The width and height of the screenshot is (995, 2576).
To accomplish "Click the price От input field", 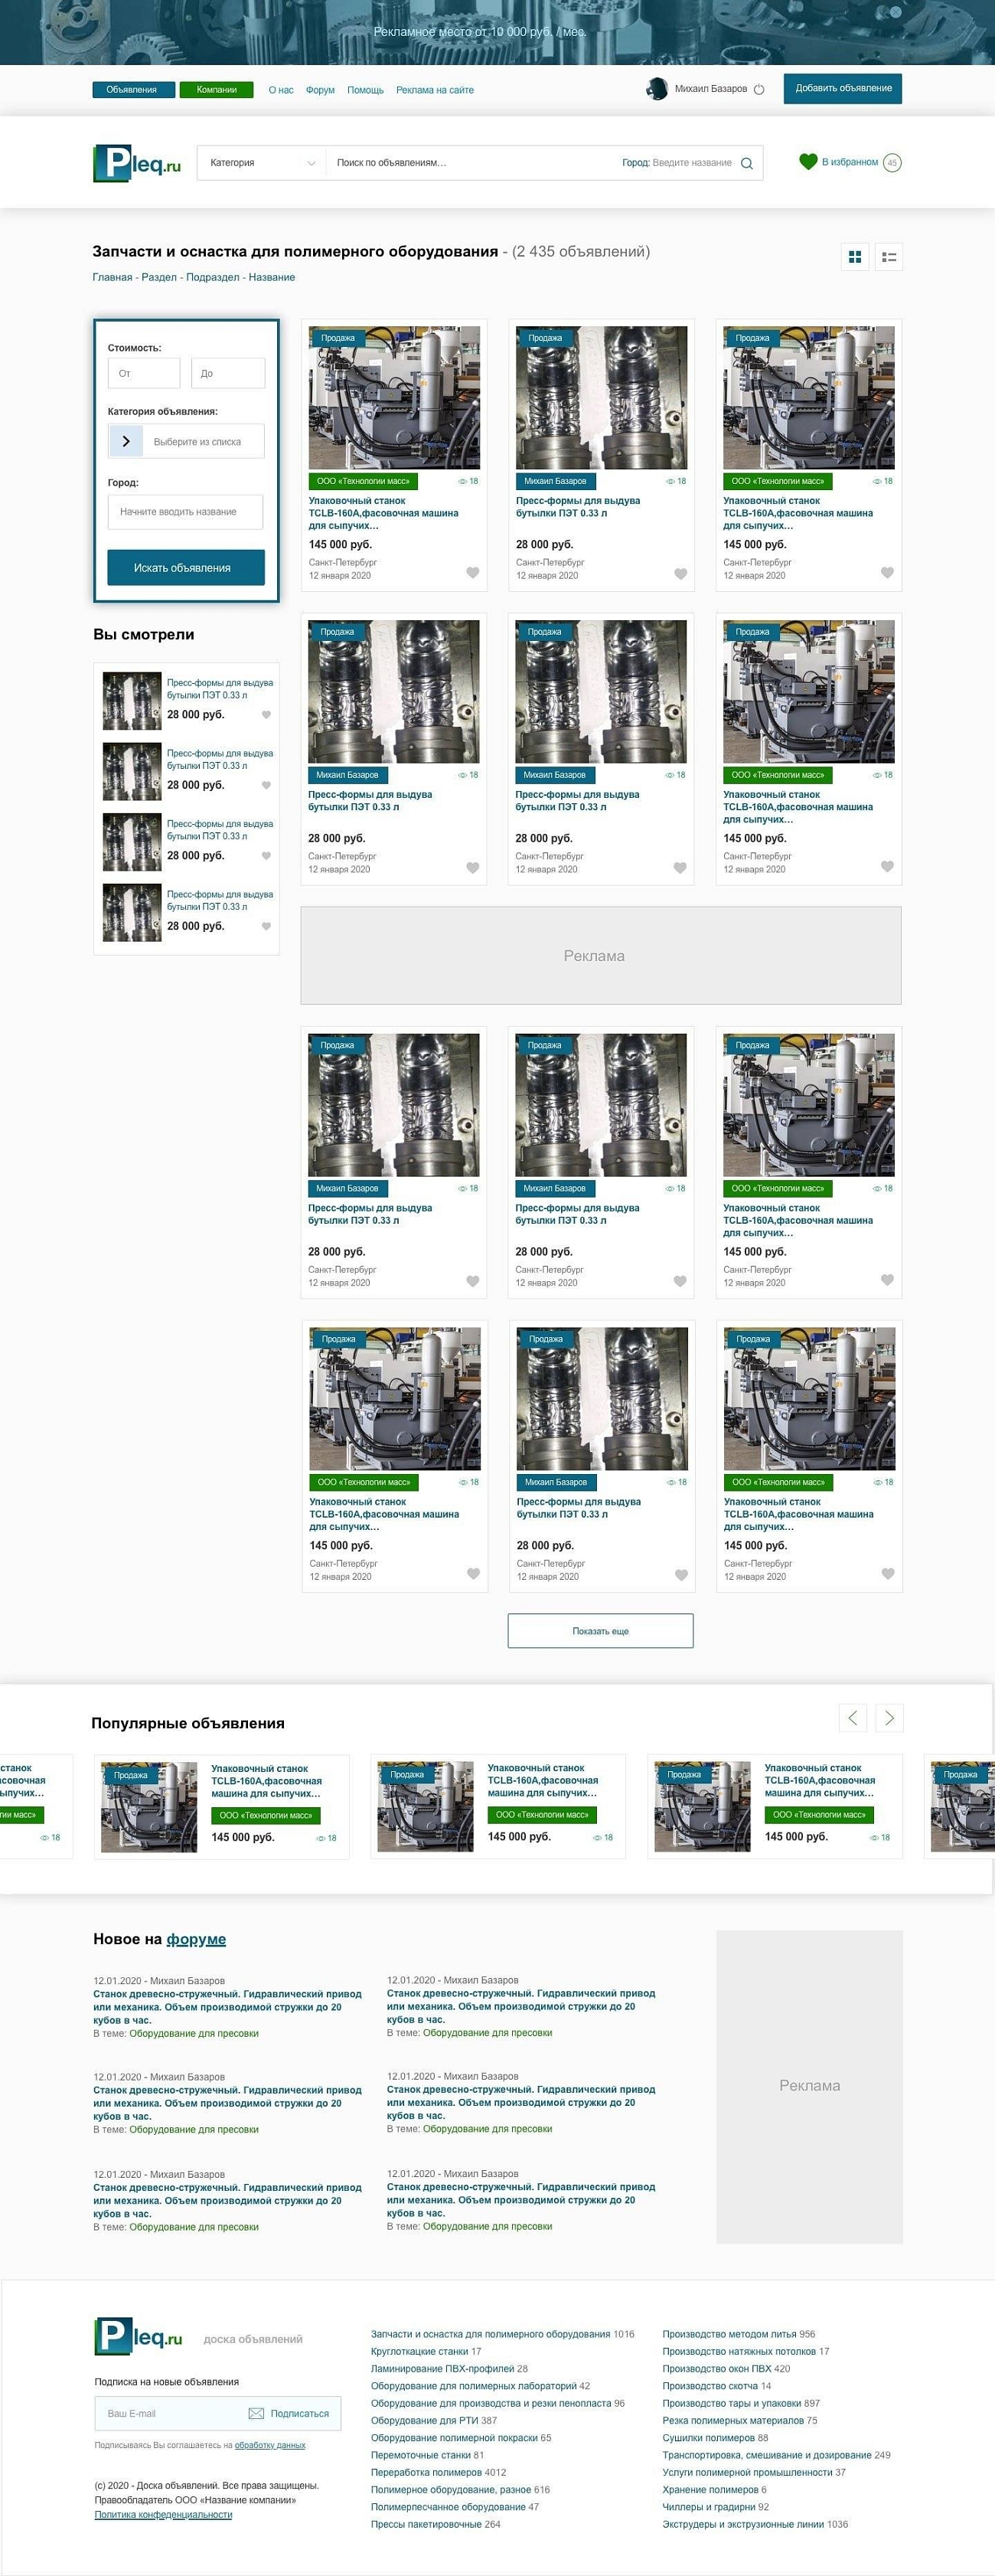I will pos(143,373).
